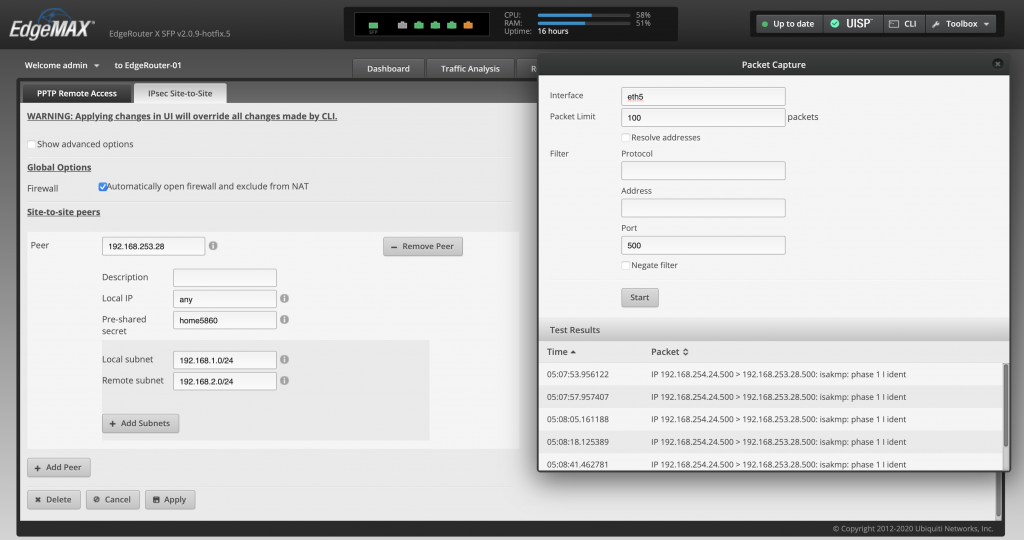
Task: Sort test results by Packet column
Action: click(669, 351)
